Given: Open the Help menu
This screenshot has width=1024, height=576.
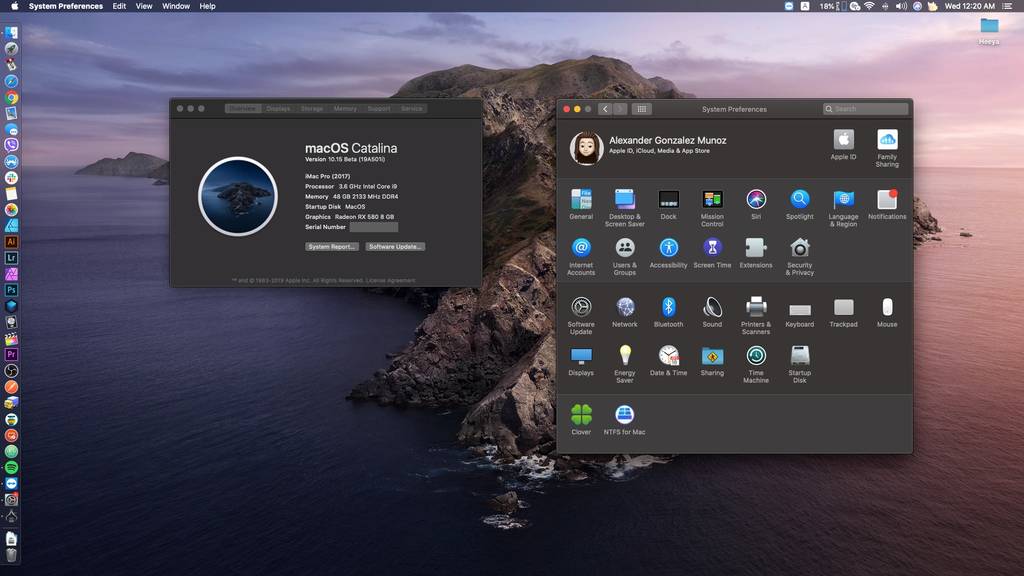Looking at the screenshot, I should (207, 6).
